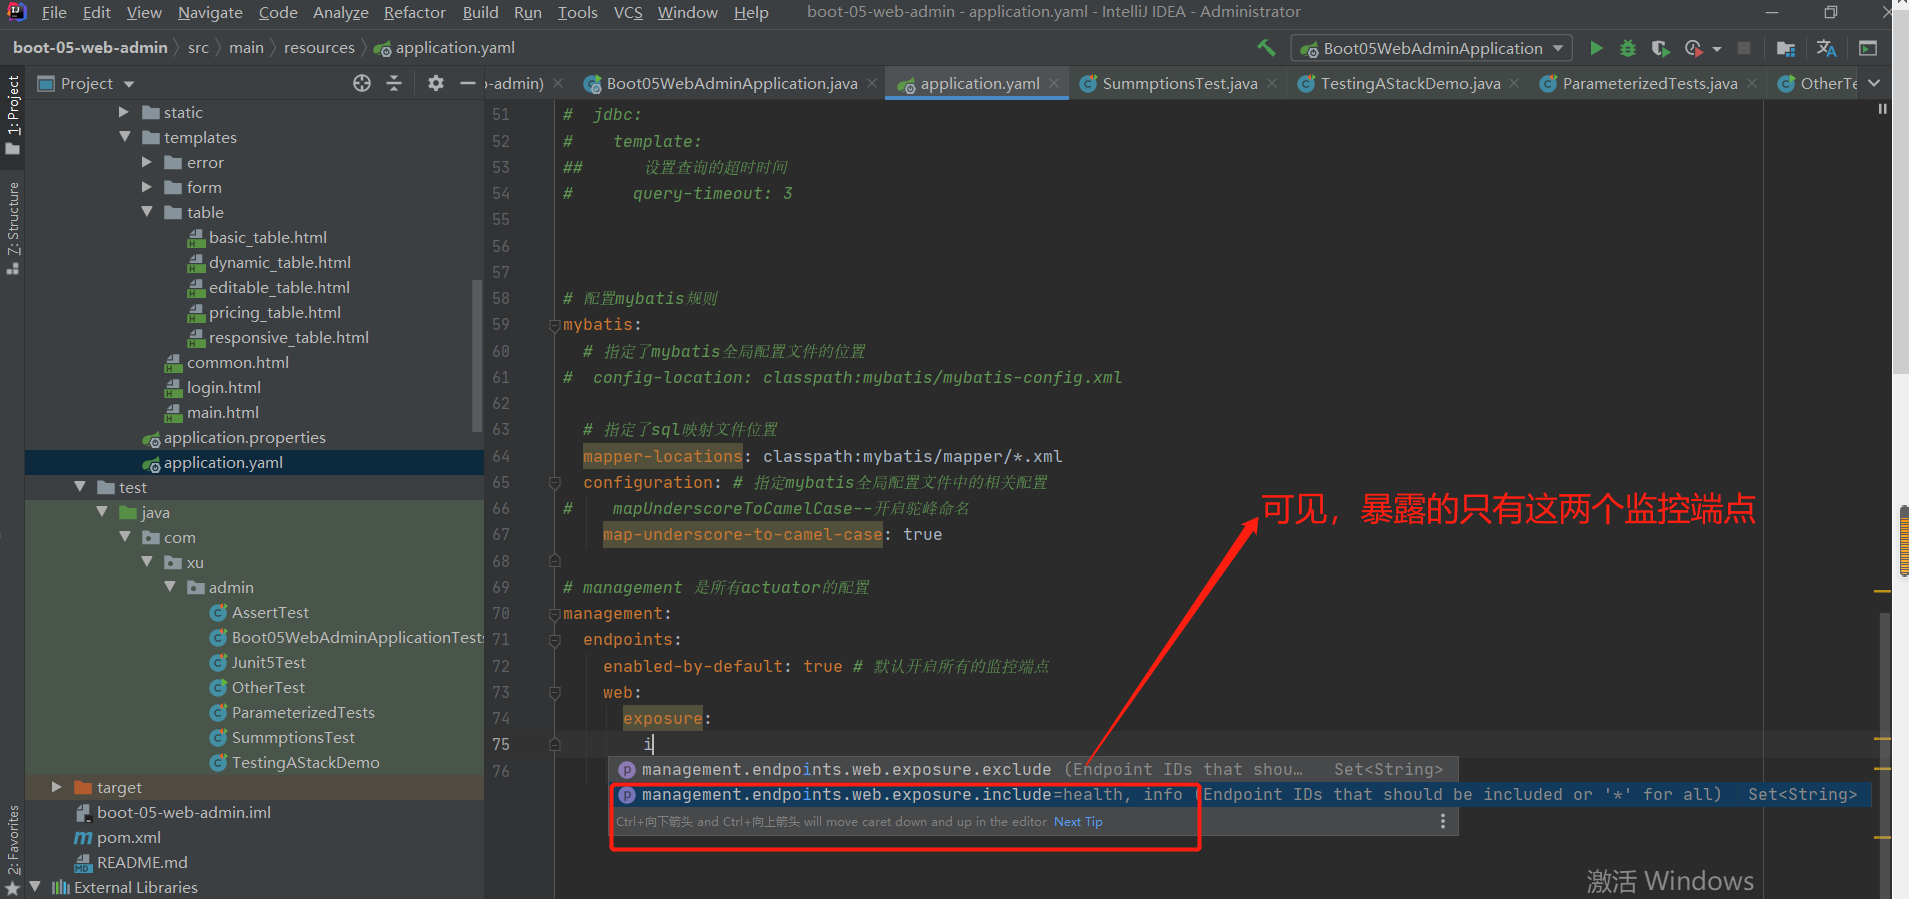Open the File menu
Screen dimensions: 1909x899
pos(54,12)
